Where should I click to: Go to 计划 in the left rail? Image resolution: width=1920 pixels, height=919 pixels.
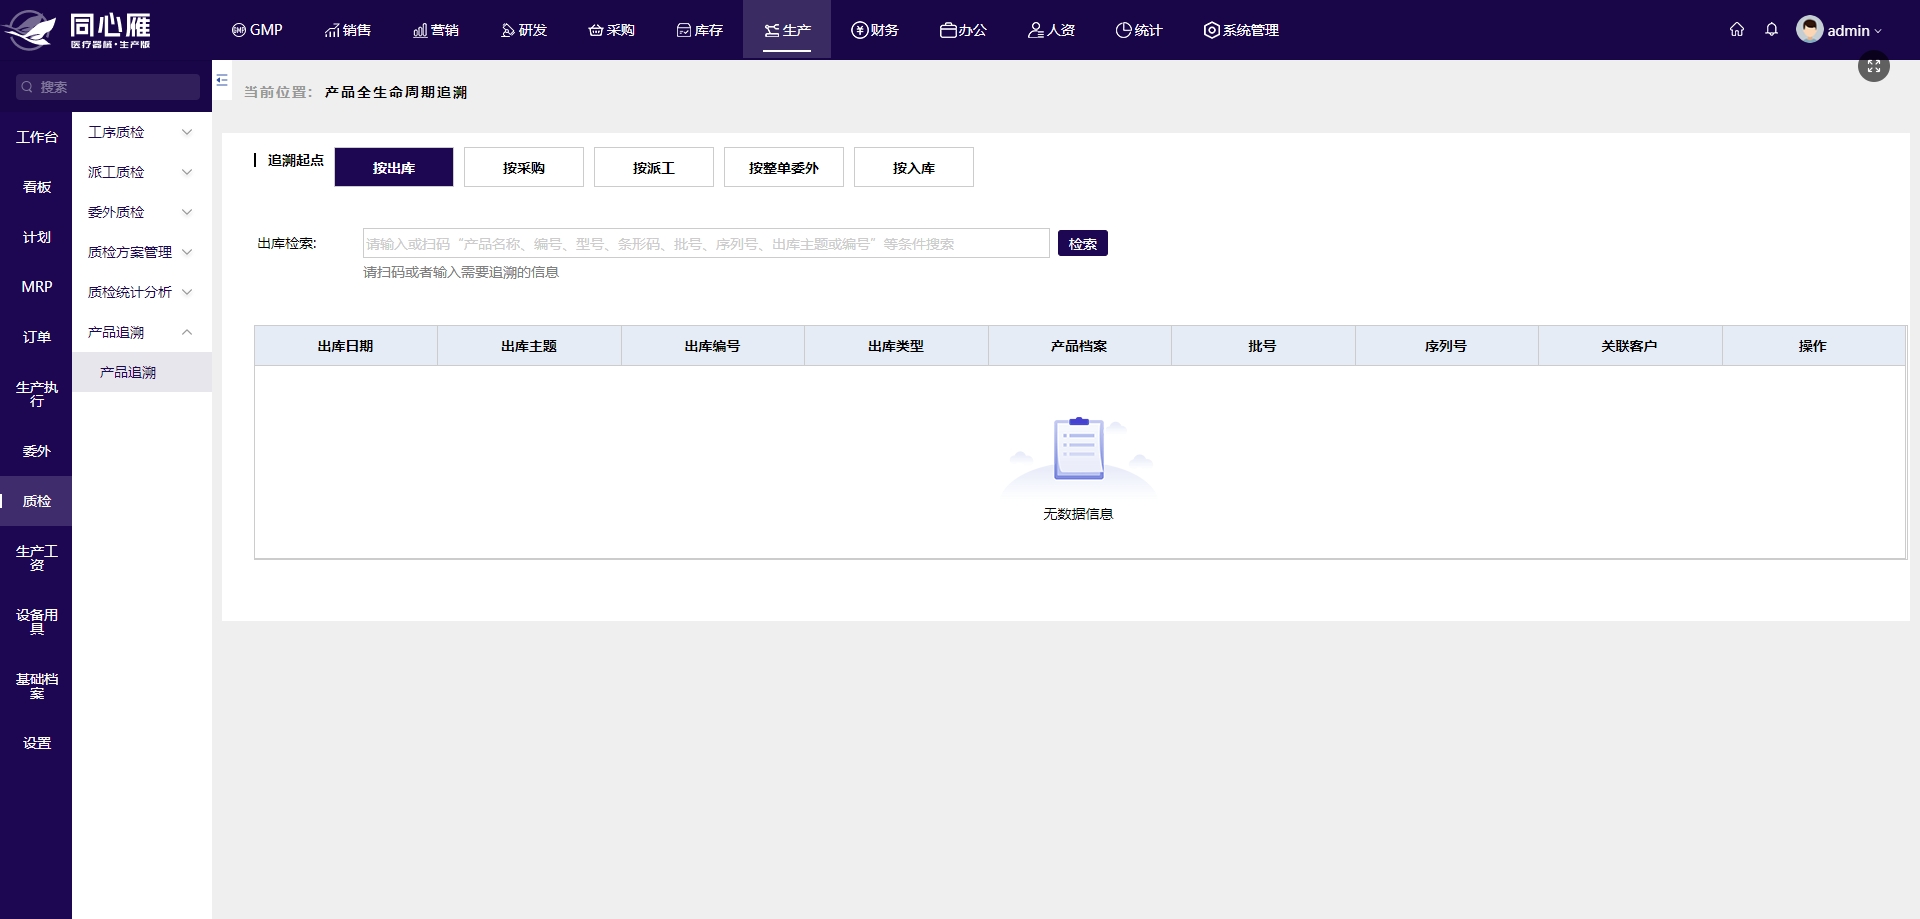pos(36,237)
